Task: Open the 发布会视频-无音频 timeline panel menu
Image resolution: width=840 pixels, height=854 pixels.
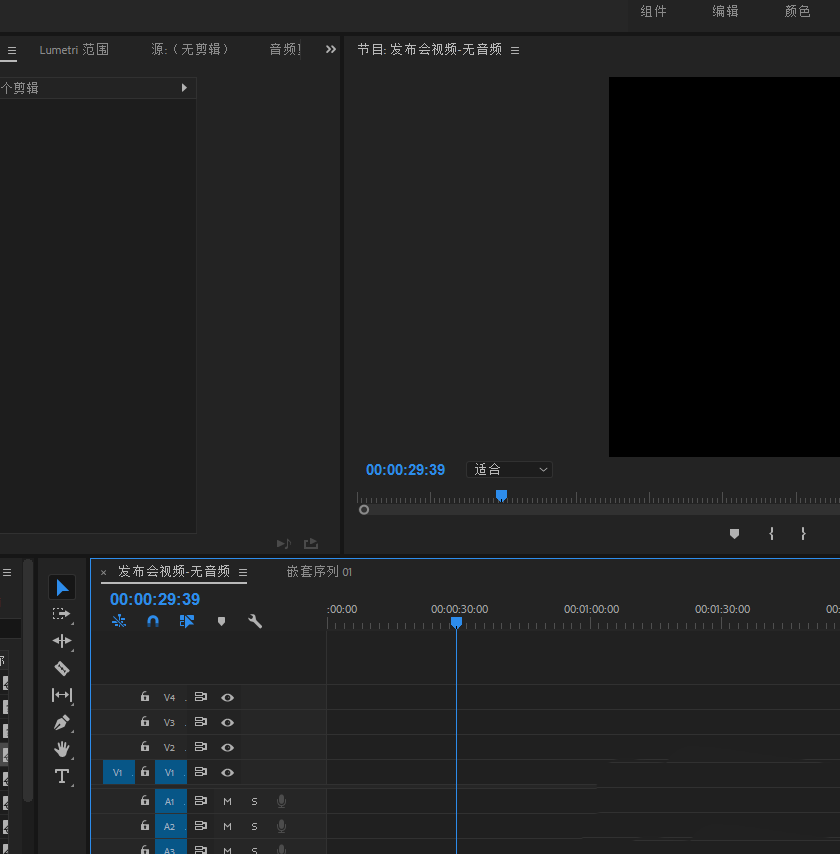Action: (x=243, y=572)
